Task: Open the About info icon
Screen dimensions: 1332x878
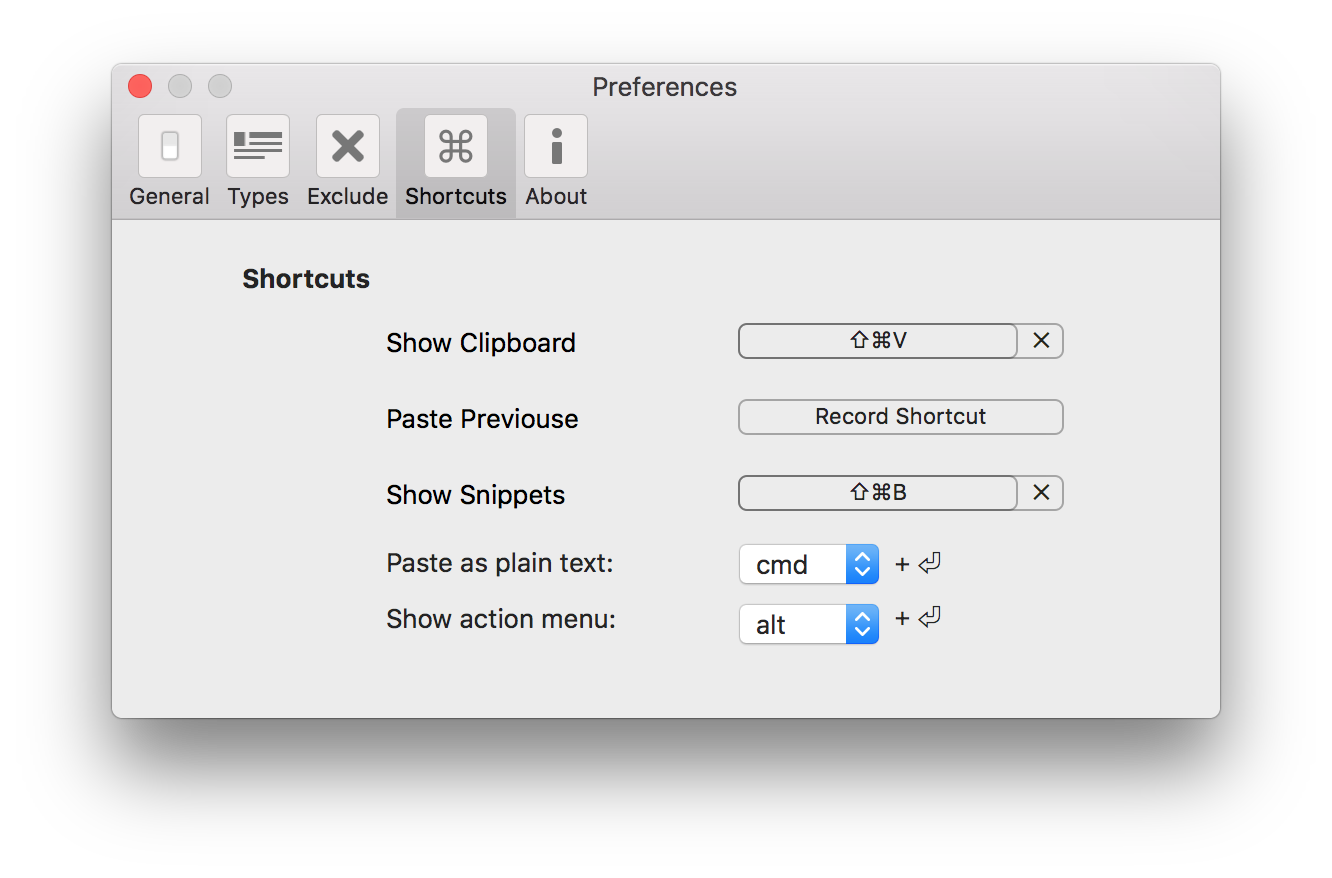Action: (556, 146)
